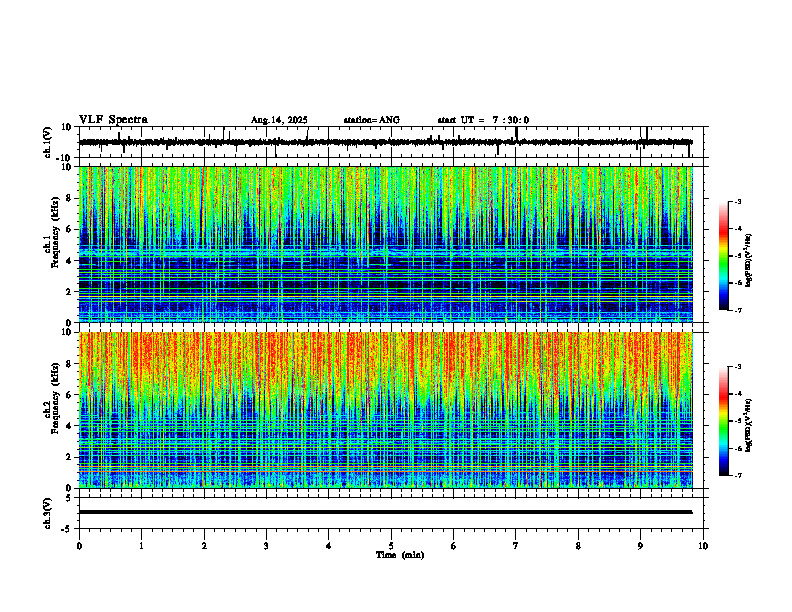The image size is (792, 612).
Task: Click the "4" kHz tick of ch.1 spectrogram
Action: [70, 261]
